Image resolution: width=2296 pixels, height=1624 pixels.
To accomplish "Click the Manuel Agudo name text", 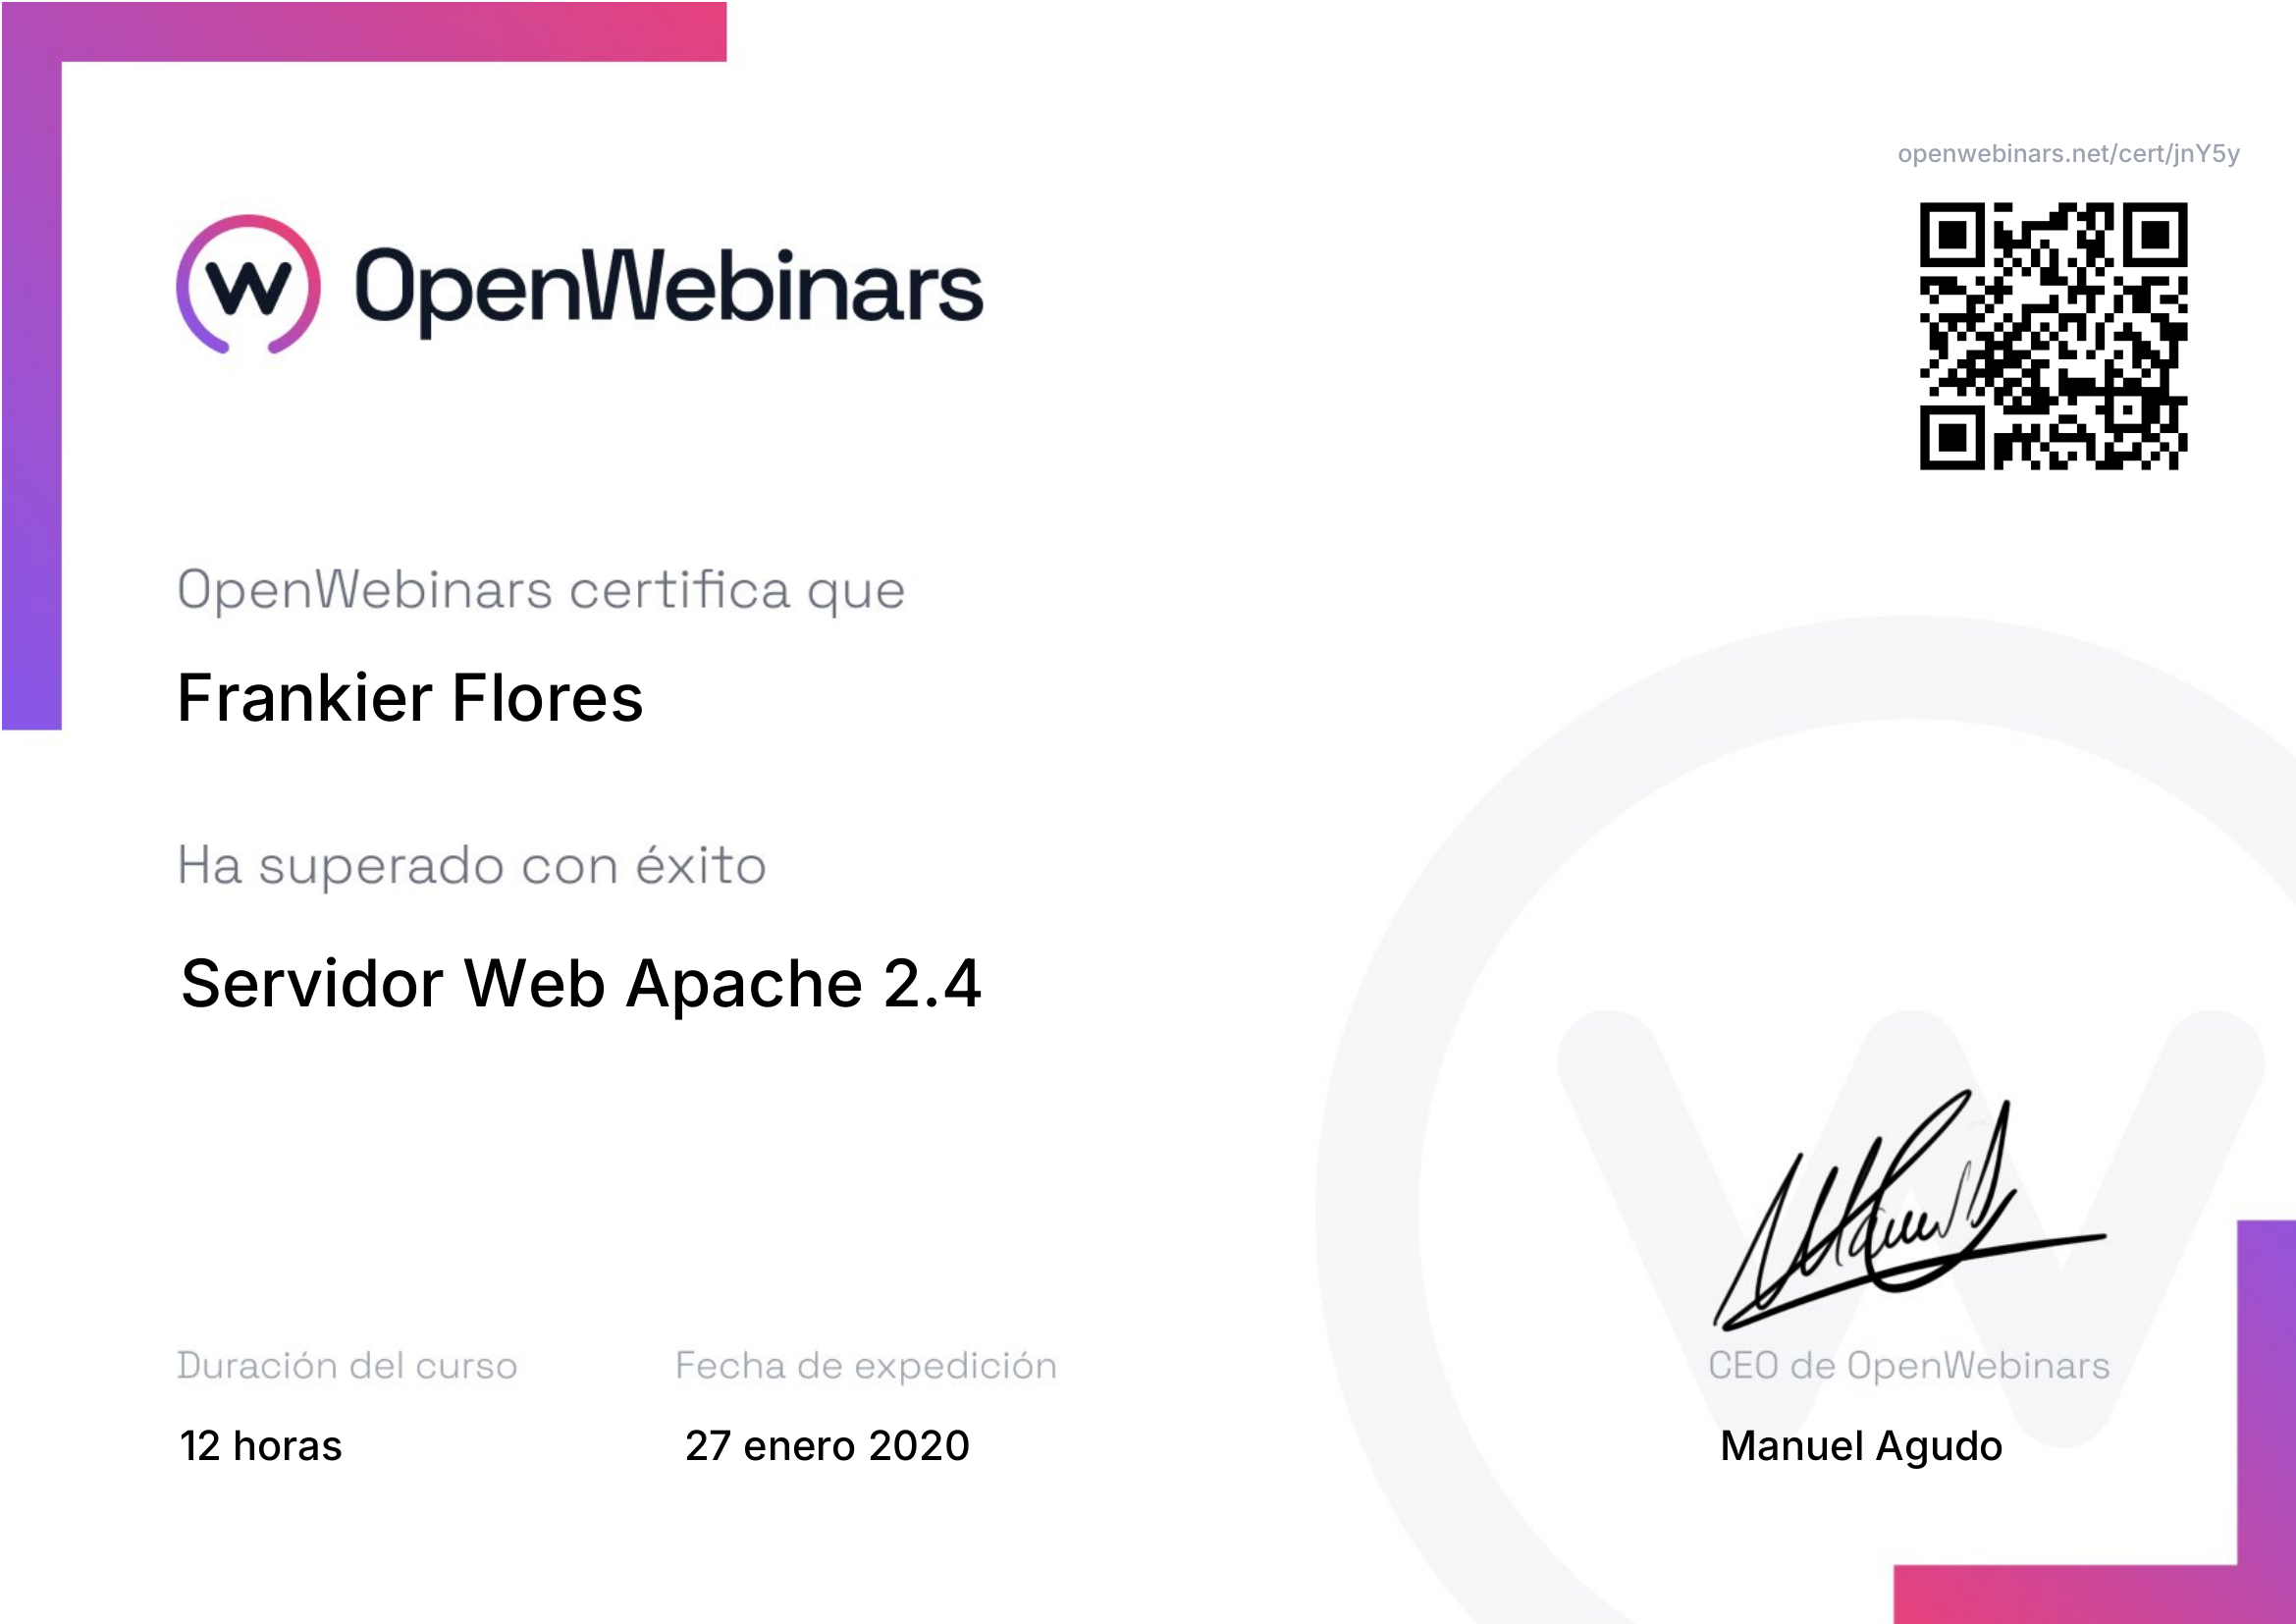I will [1860, 1446].
